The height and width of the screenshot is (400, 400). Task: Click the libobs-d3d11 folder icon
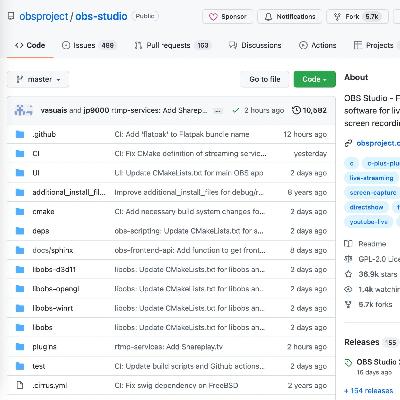[20, 269]
